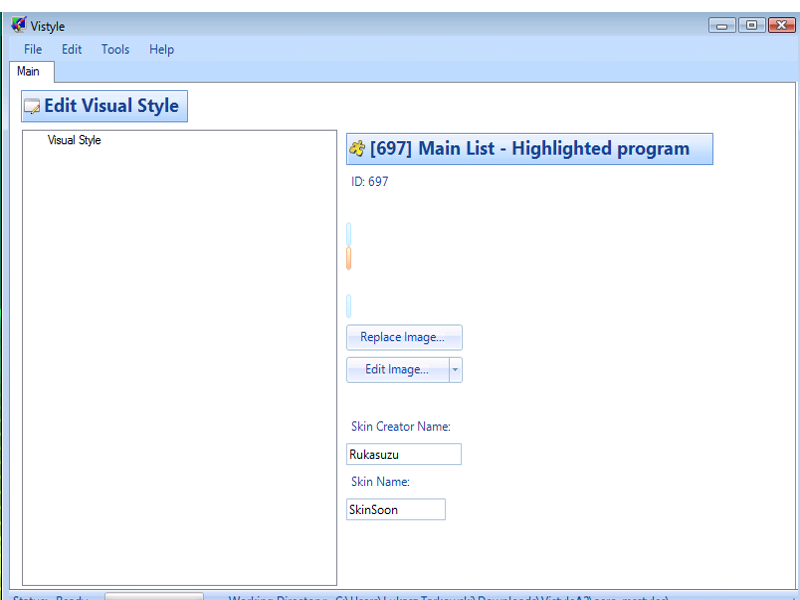Maximize the Vistyle window

[751, 25]
